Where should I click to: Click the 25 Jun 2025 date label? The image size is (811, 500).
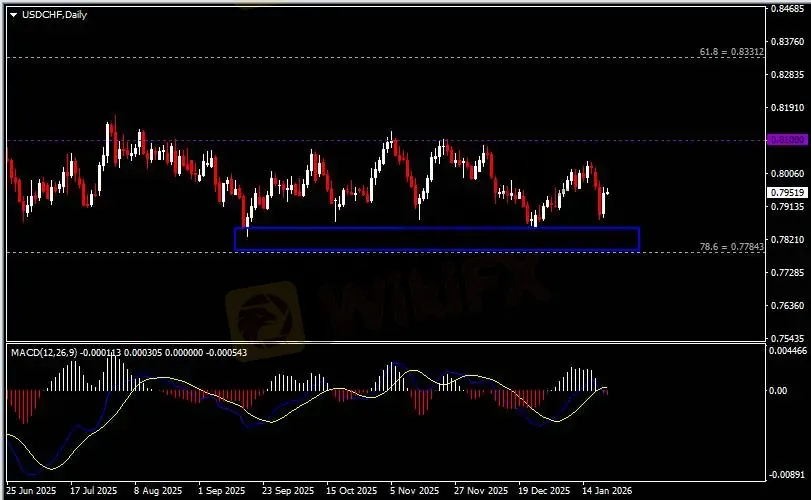pos(31,490)
